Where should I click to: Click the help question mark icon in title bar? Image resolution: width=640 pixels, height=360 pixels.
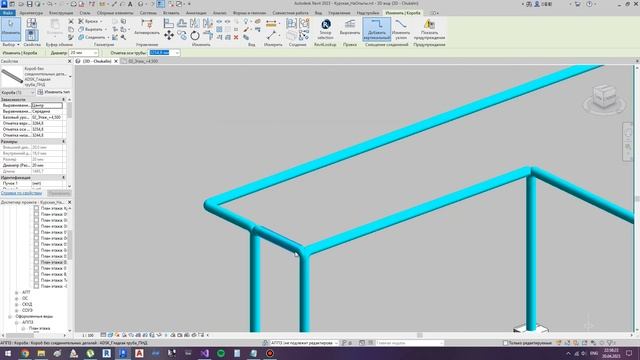click(589, 4)
